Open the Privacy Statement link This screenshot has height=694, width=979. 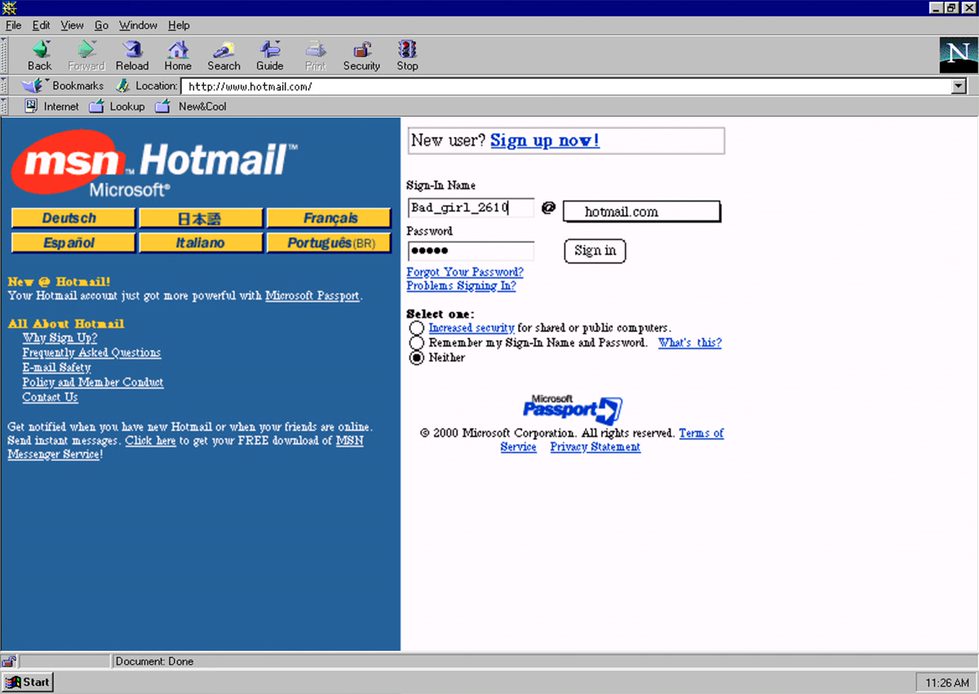[x=595, y=447]
